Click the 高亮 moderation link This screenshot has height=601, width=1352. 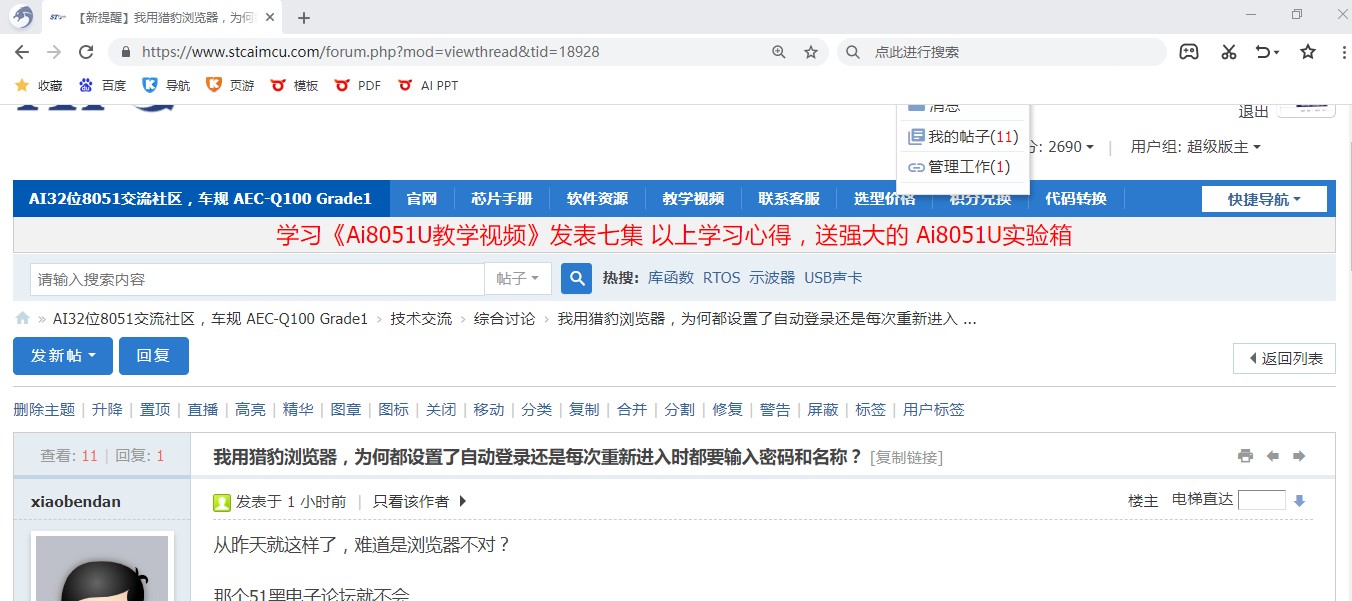pos(251,409)
